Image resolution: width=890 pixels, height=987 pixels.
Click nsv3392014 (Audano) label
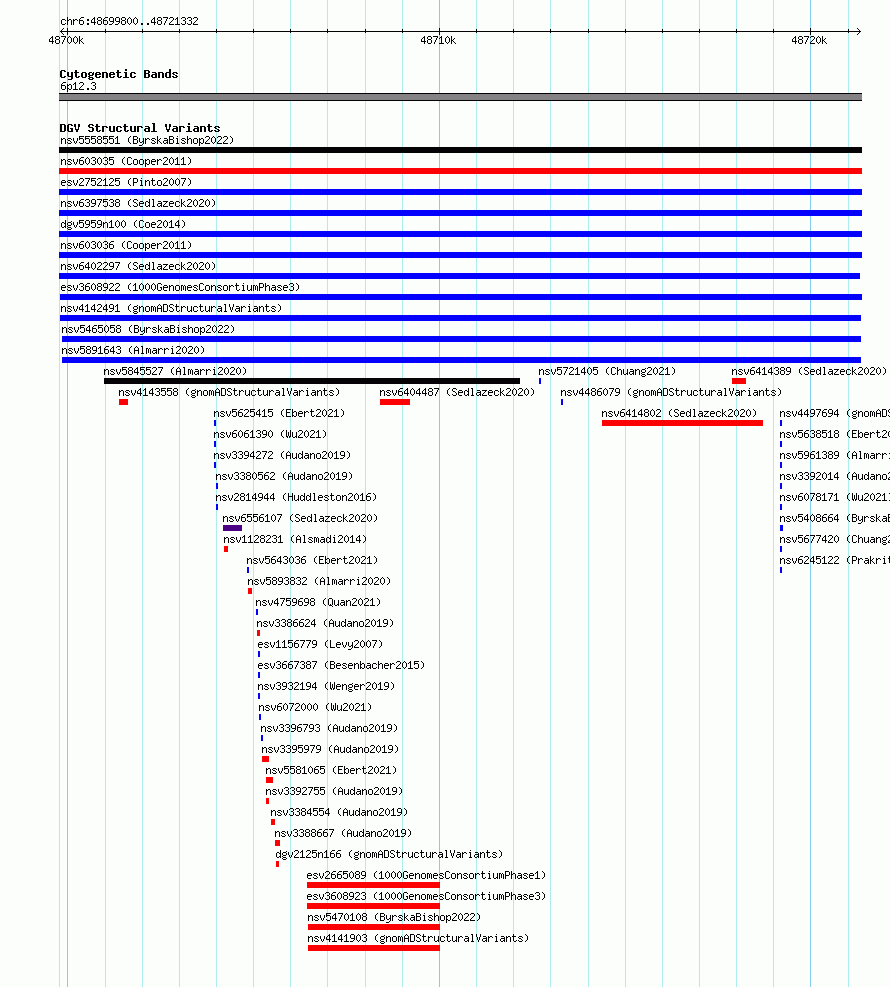tap(835, 476)
